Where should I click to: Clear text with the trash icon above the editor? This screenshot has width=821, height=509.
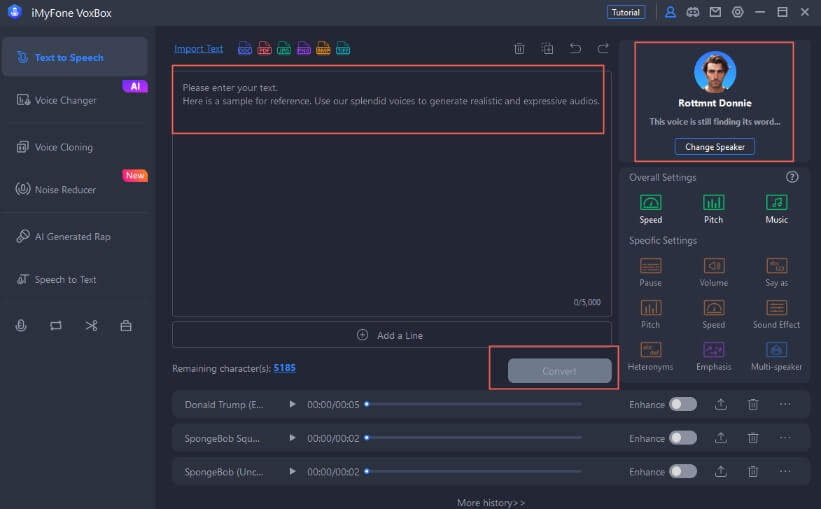[519, 49]
